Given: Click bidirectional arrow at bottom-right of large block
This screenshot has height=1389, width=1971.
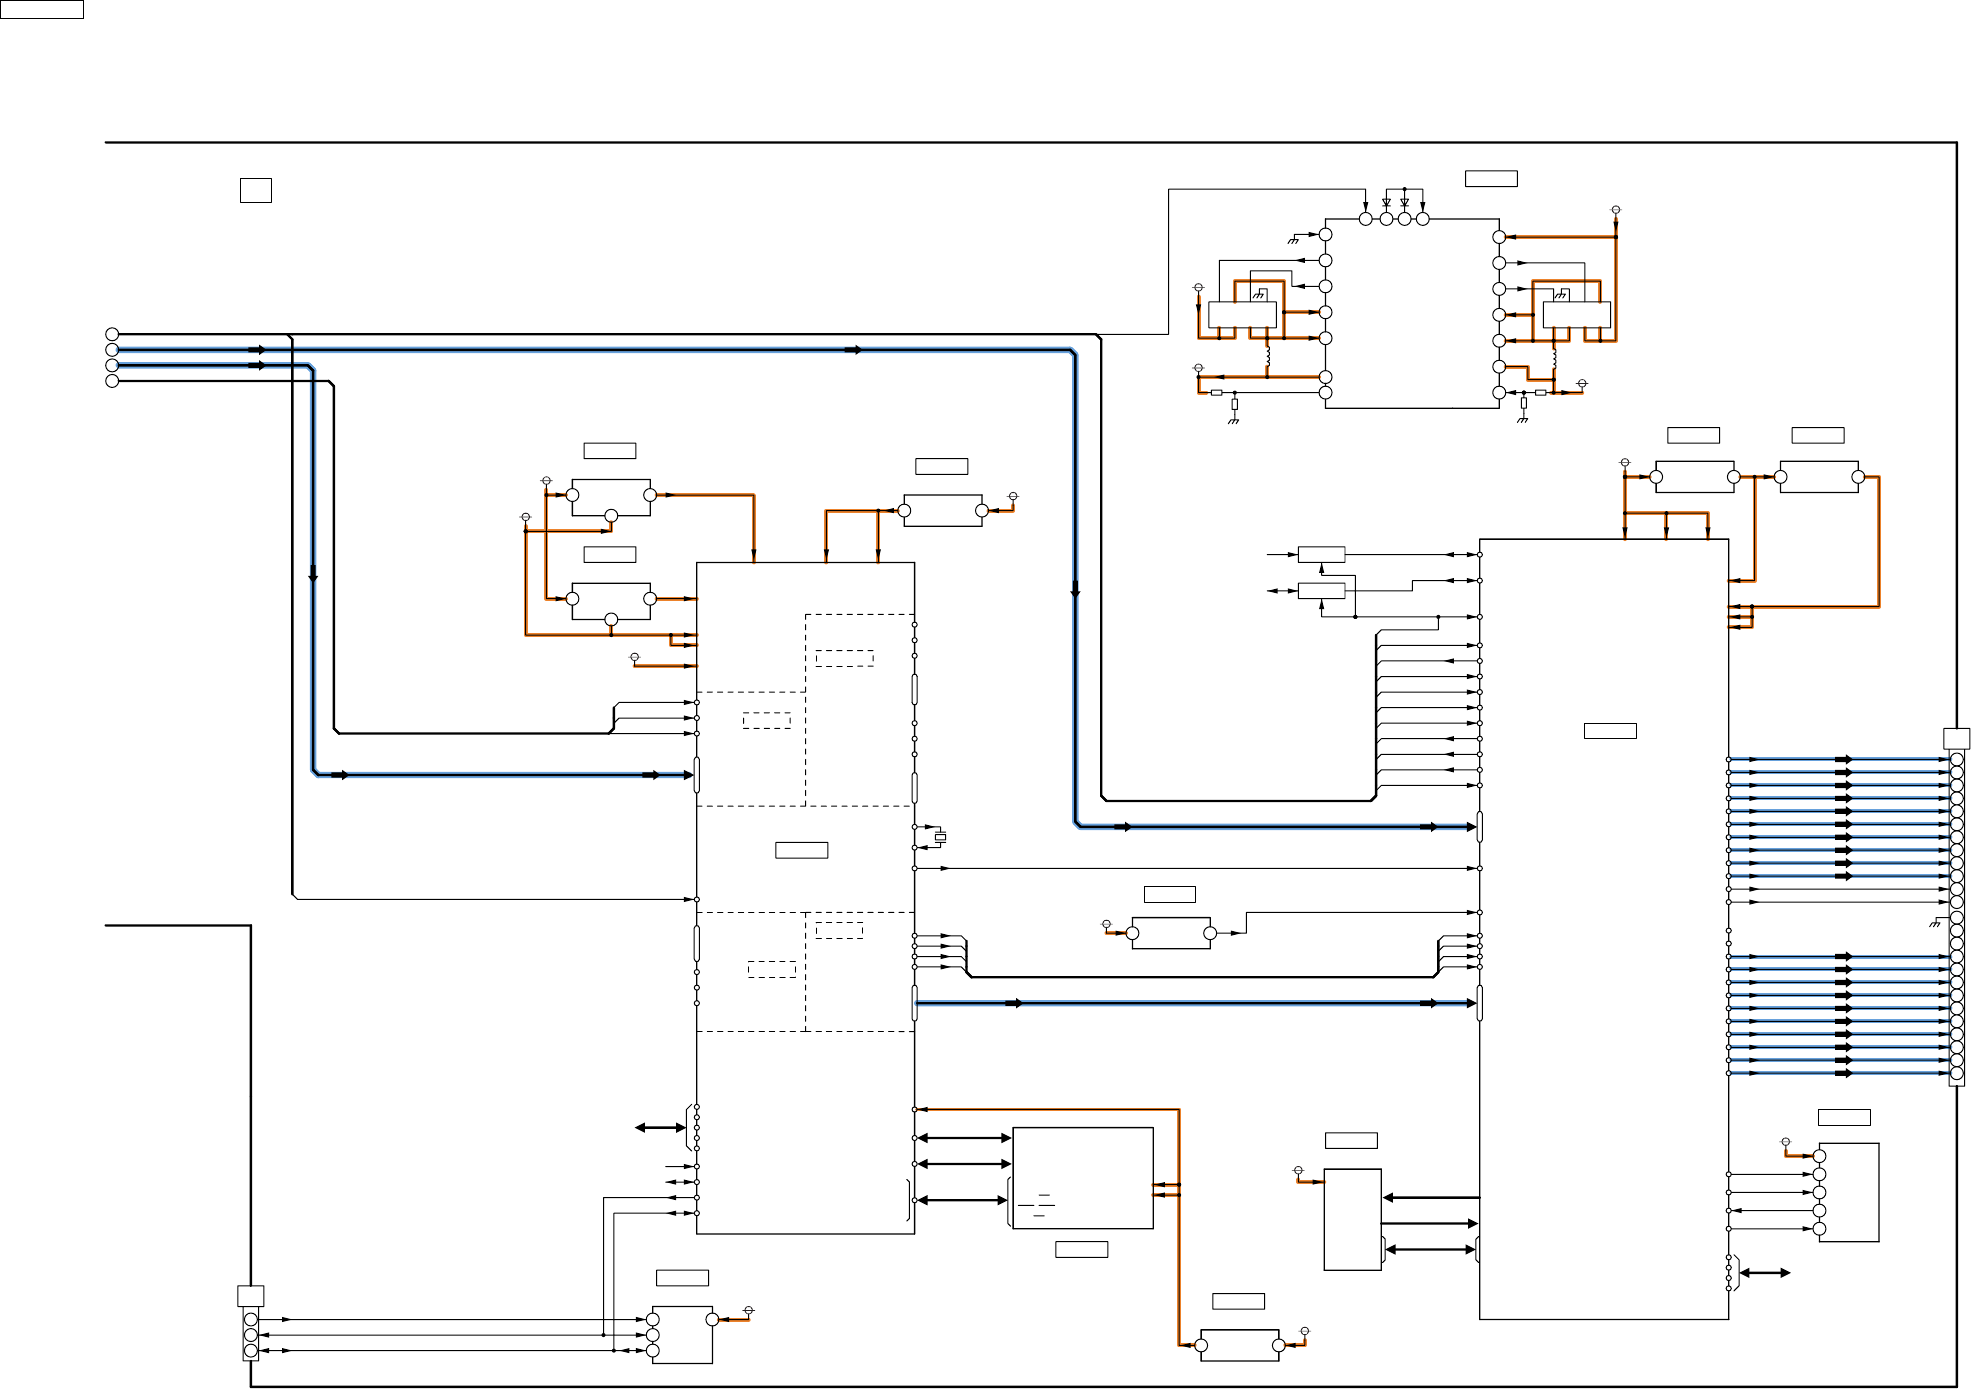Looking at the screenshot, I should [x=1765, y=1273].
